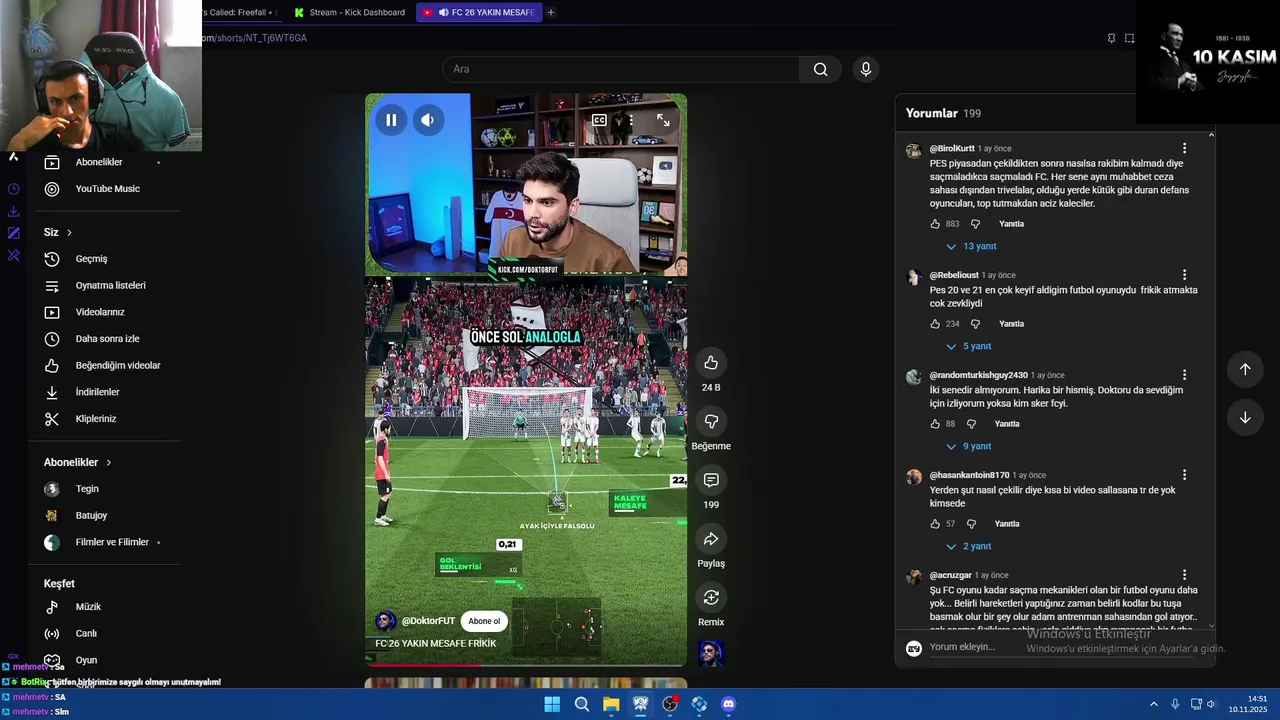Open a new browser tab
1280x720 pixels.
[x=551, y=12]
